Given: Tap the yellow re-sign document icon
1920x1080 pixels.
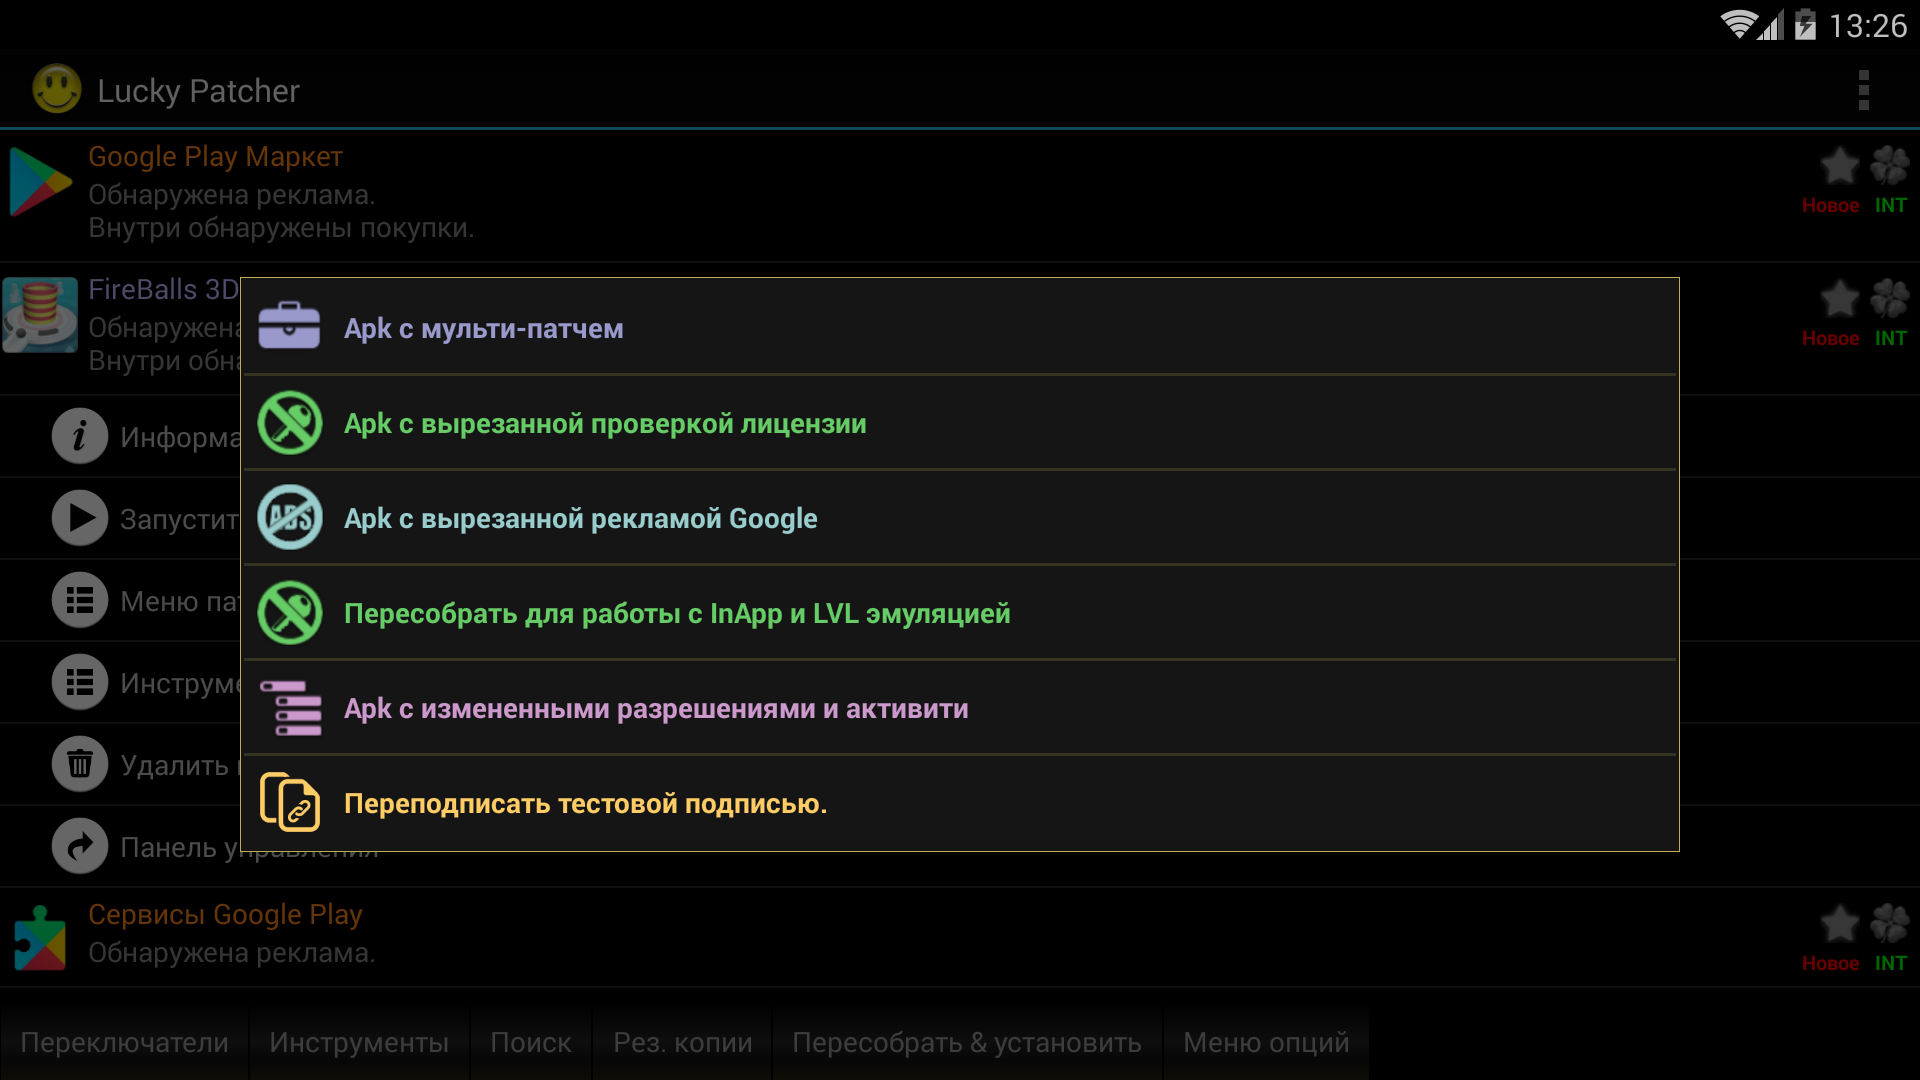Looking at the screenshot, I should [289, 802].
